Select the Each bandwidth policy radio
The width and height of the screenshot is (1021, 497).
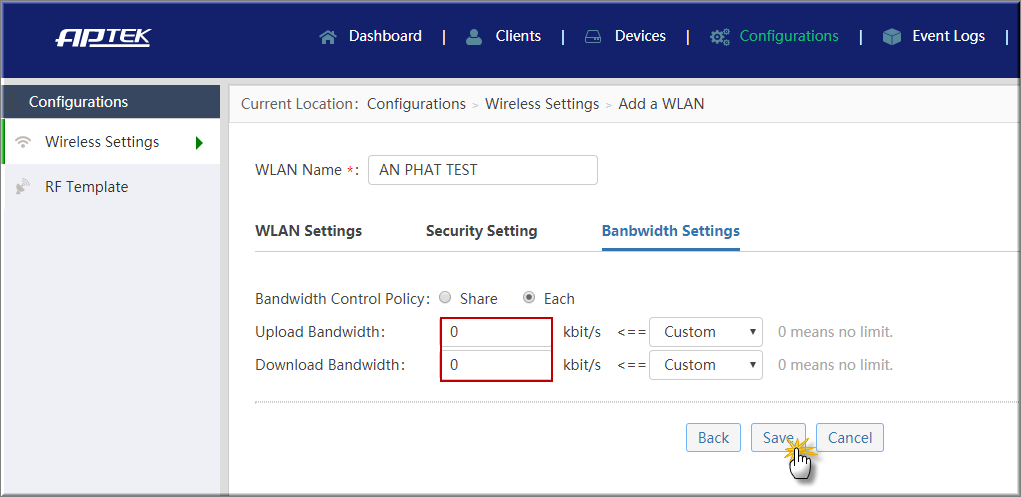pyautogui.click(x=529, y=298)
